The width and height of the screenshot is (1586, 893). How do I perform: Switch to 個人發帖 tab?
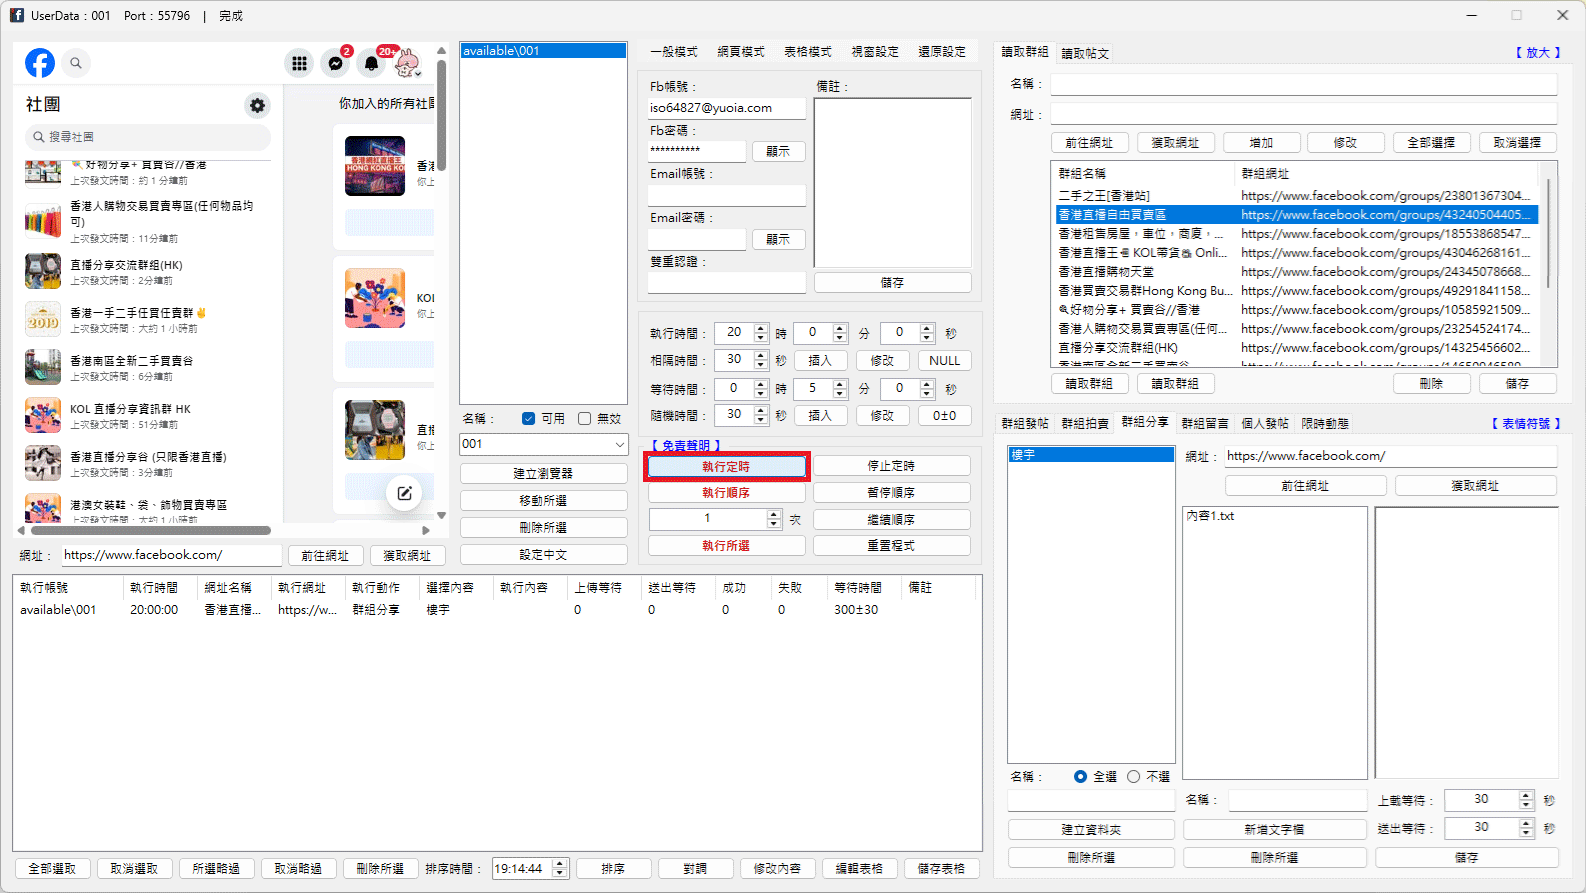(1265, 424)
